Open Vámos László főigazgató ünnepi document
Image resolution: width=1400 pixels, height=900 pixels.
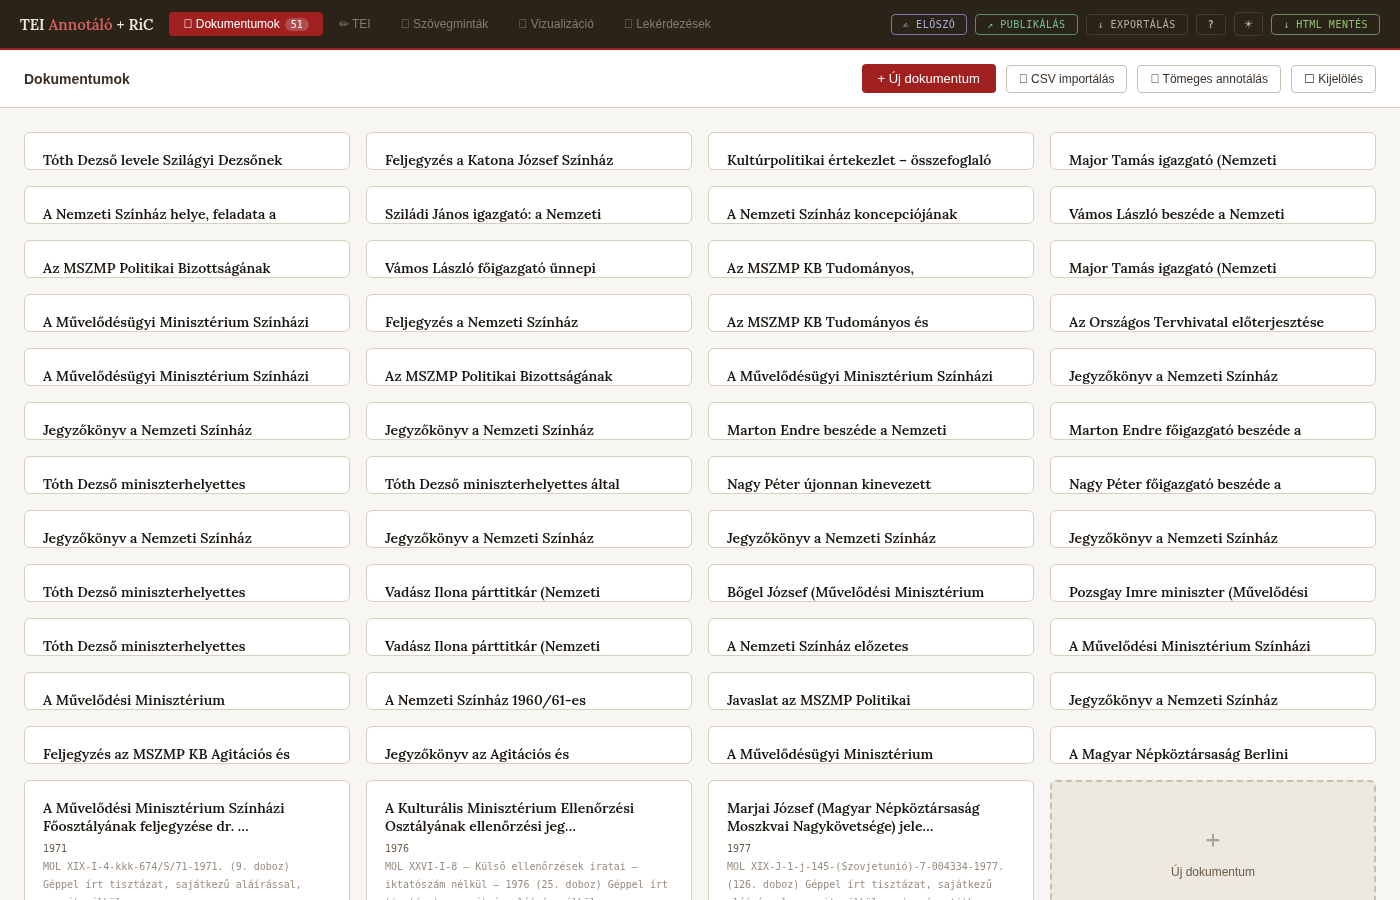(x=529, y=259)
